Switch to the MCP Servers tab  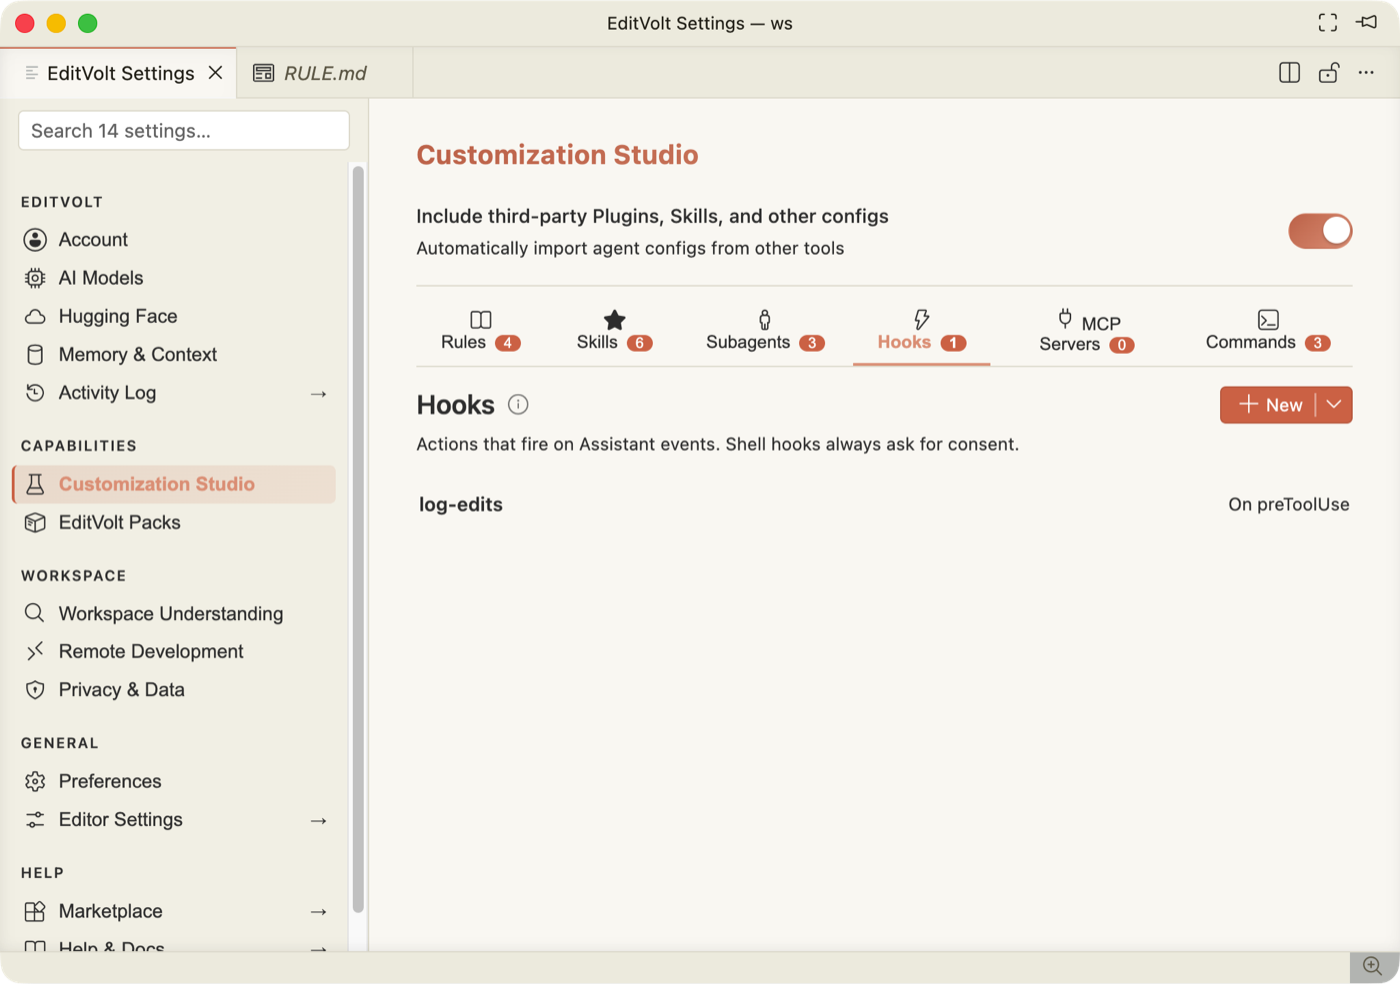coord(1087,331)
